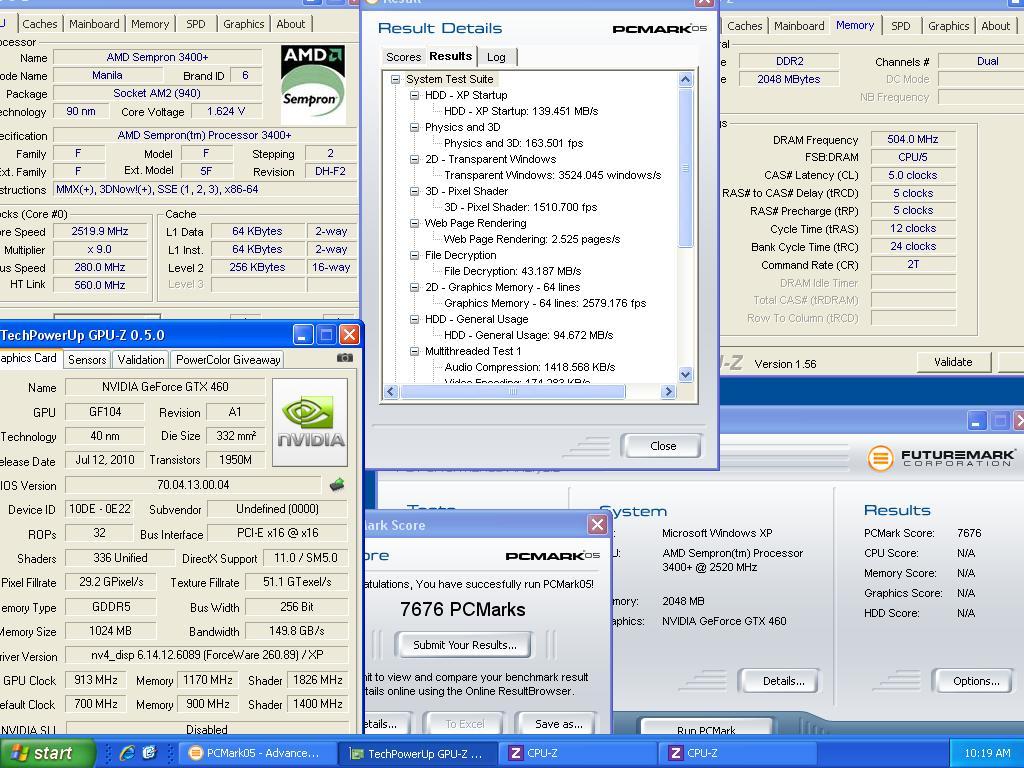The height and width of the screenshot is (768, 1024).
Task: Switch to Sensors tab in GPU-Z
Action: pos(87,359)
